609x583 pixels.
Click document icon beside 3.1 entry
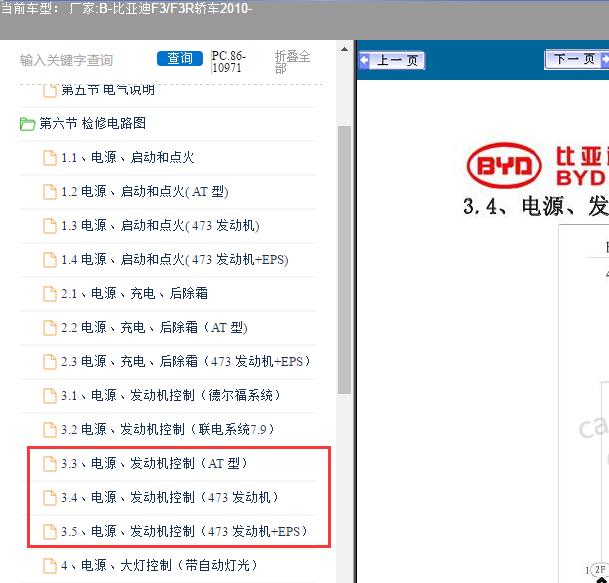coord(50,396)
